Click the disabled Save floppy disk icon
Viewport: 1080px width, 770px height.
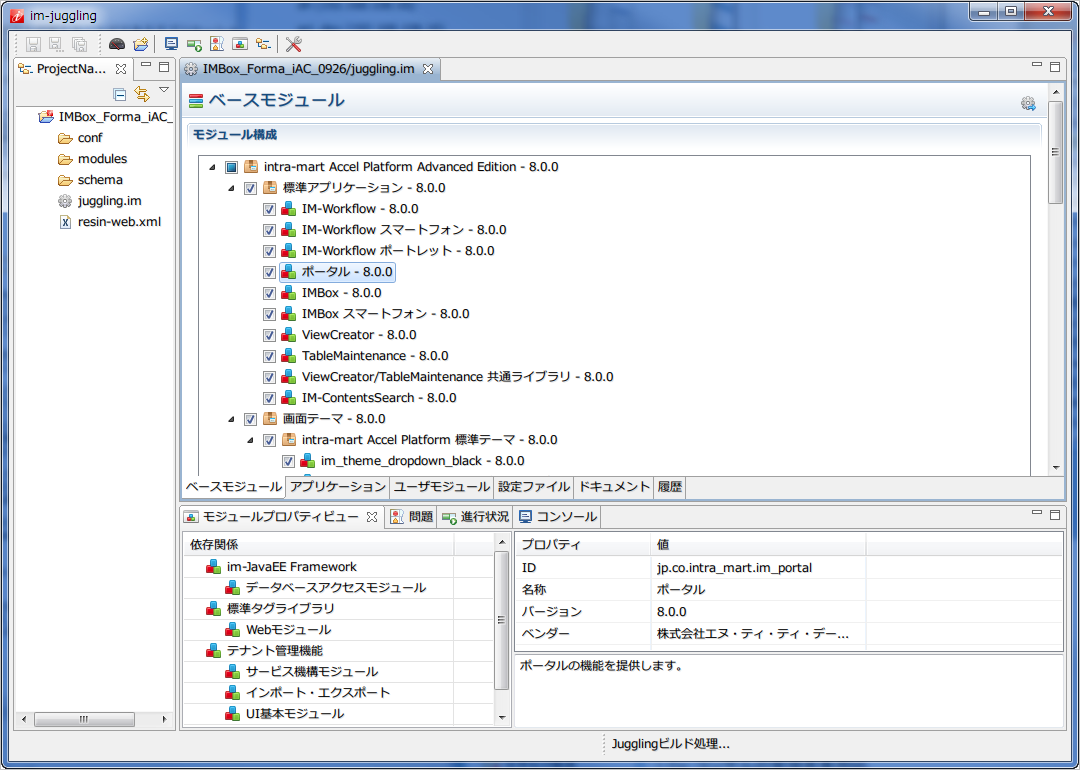(x=33, y=44)
